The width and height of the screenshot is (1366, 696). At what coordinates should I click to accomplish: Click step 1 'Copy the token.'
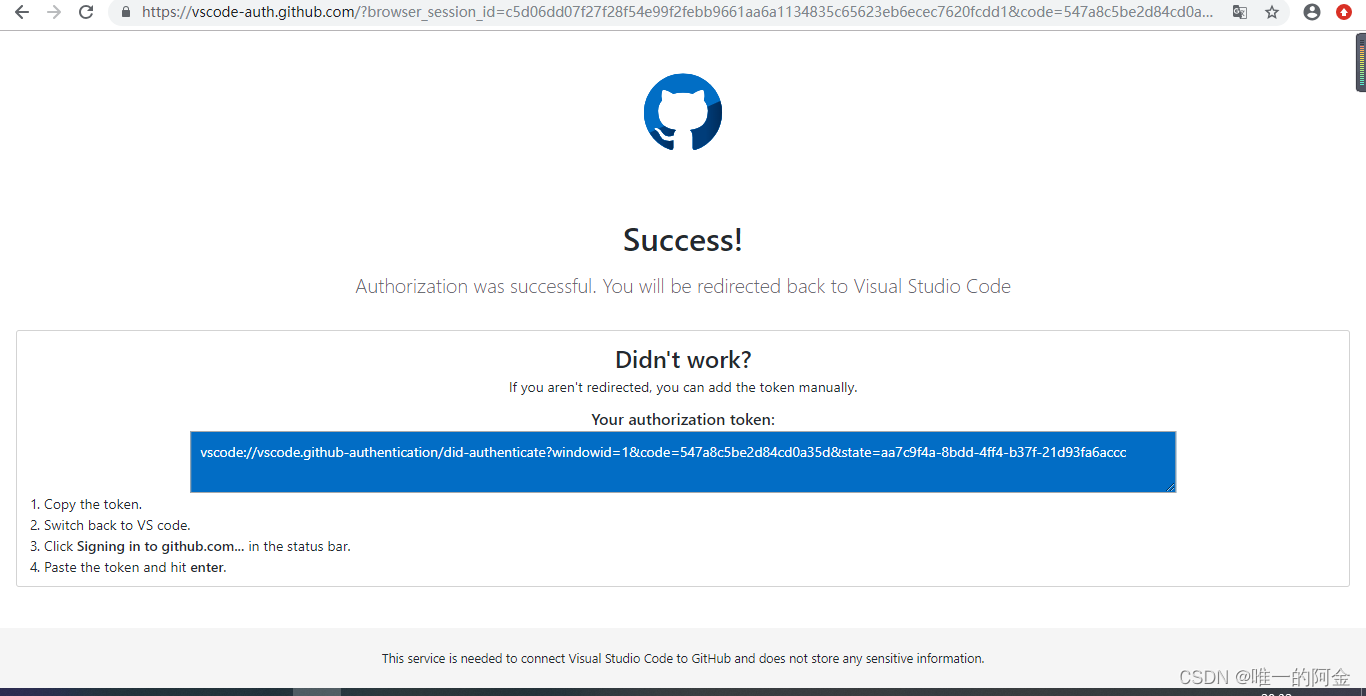click(93, 504)
